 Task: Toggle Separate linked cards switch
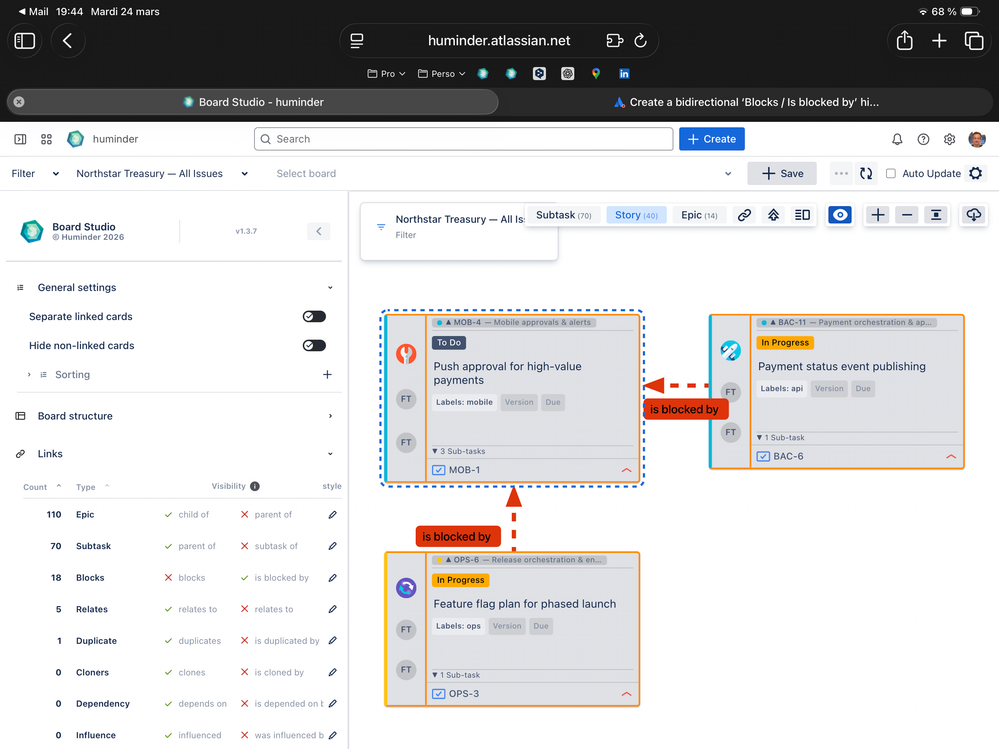coord(314,317)
